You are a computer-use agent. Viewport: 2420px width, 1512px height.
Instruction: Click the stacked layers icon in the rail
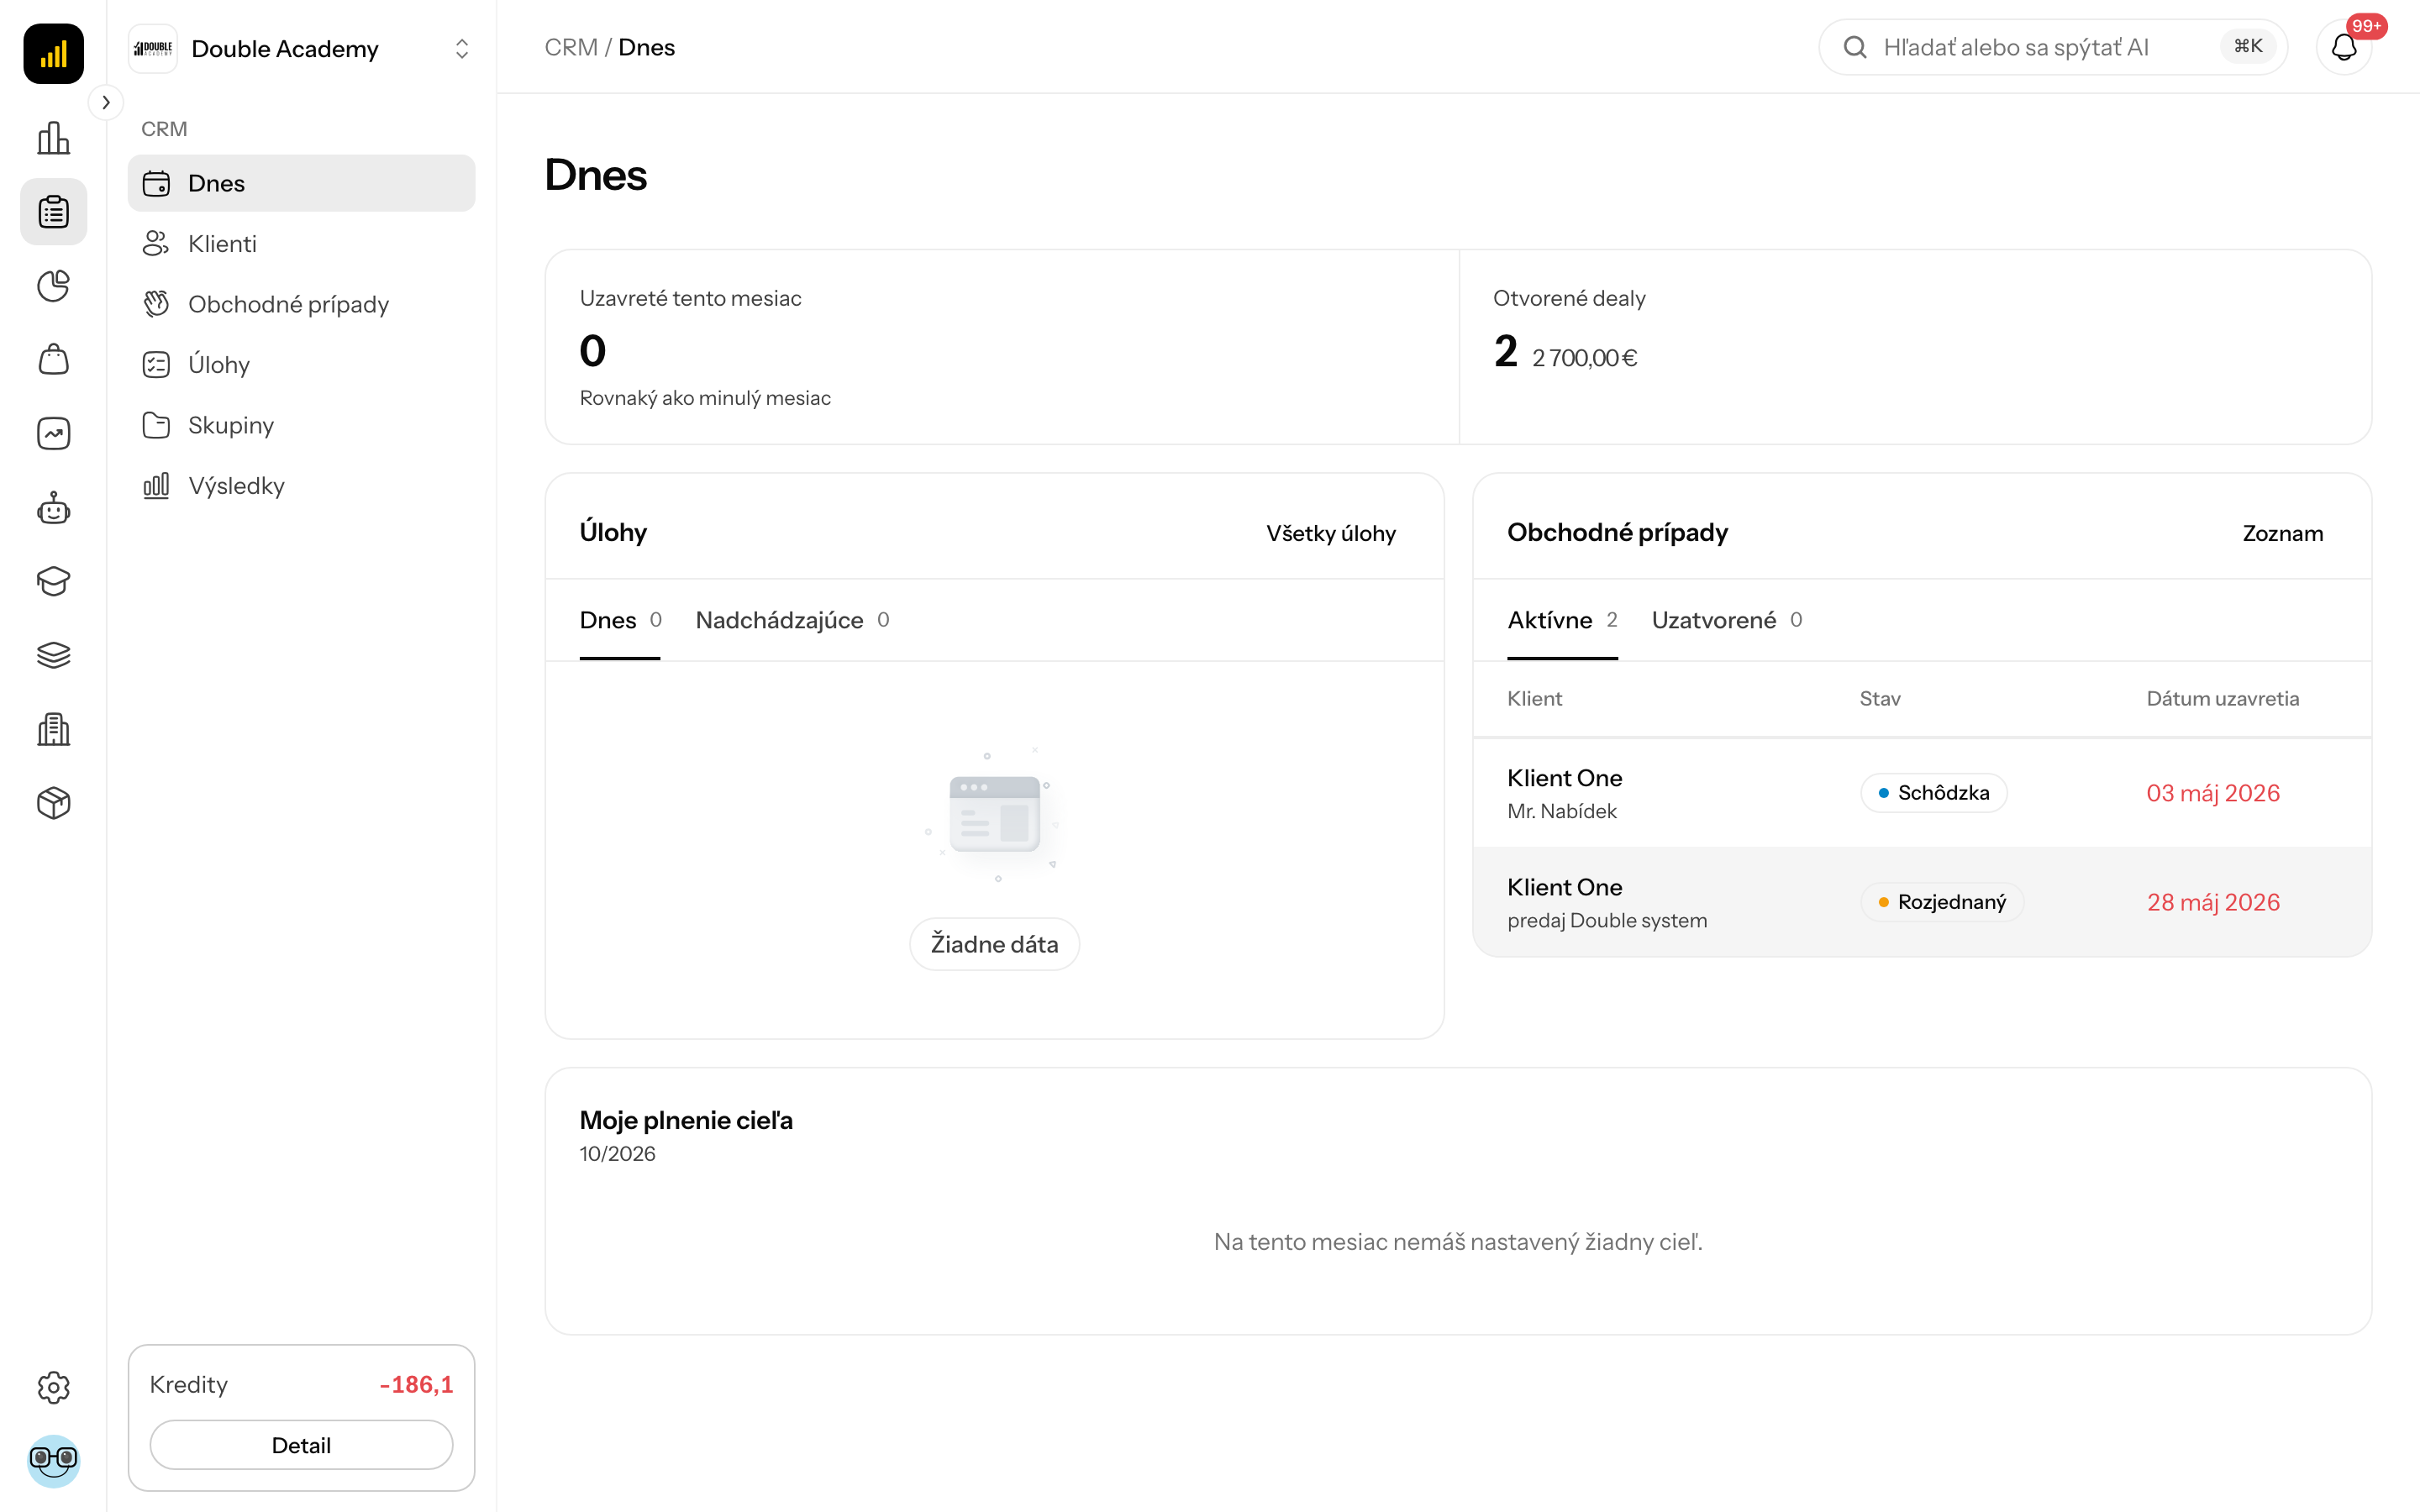(53, 655)
